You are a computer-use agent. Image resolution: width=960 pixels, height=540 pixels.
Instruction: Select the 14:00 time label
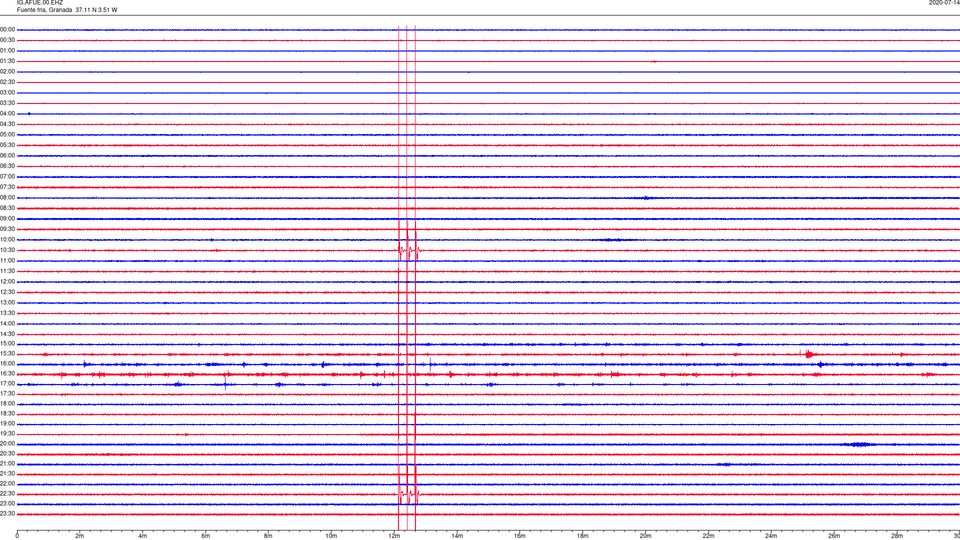[x=7, y=323]
